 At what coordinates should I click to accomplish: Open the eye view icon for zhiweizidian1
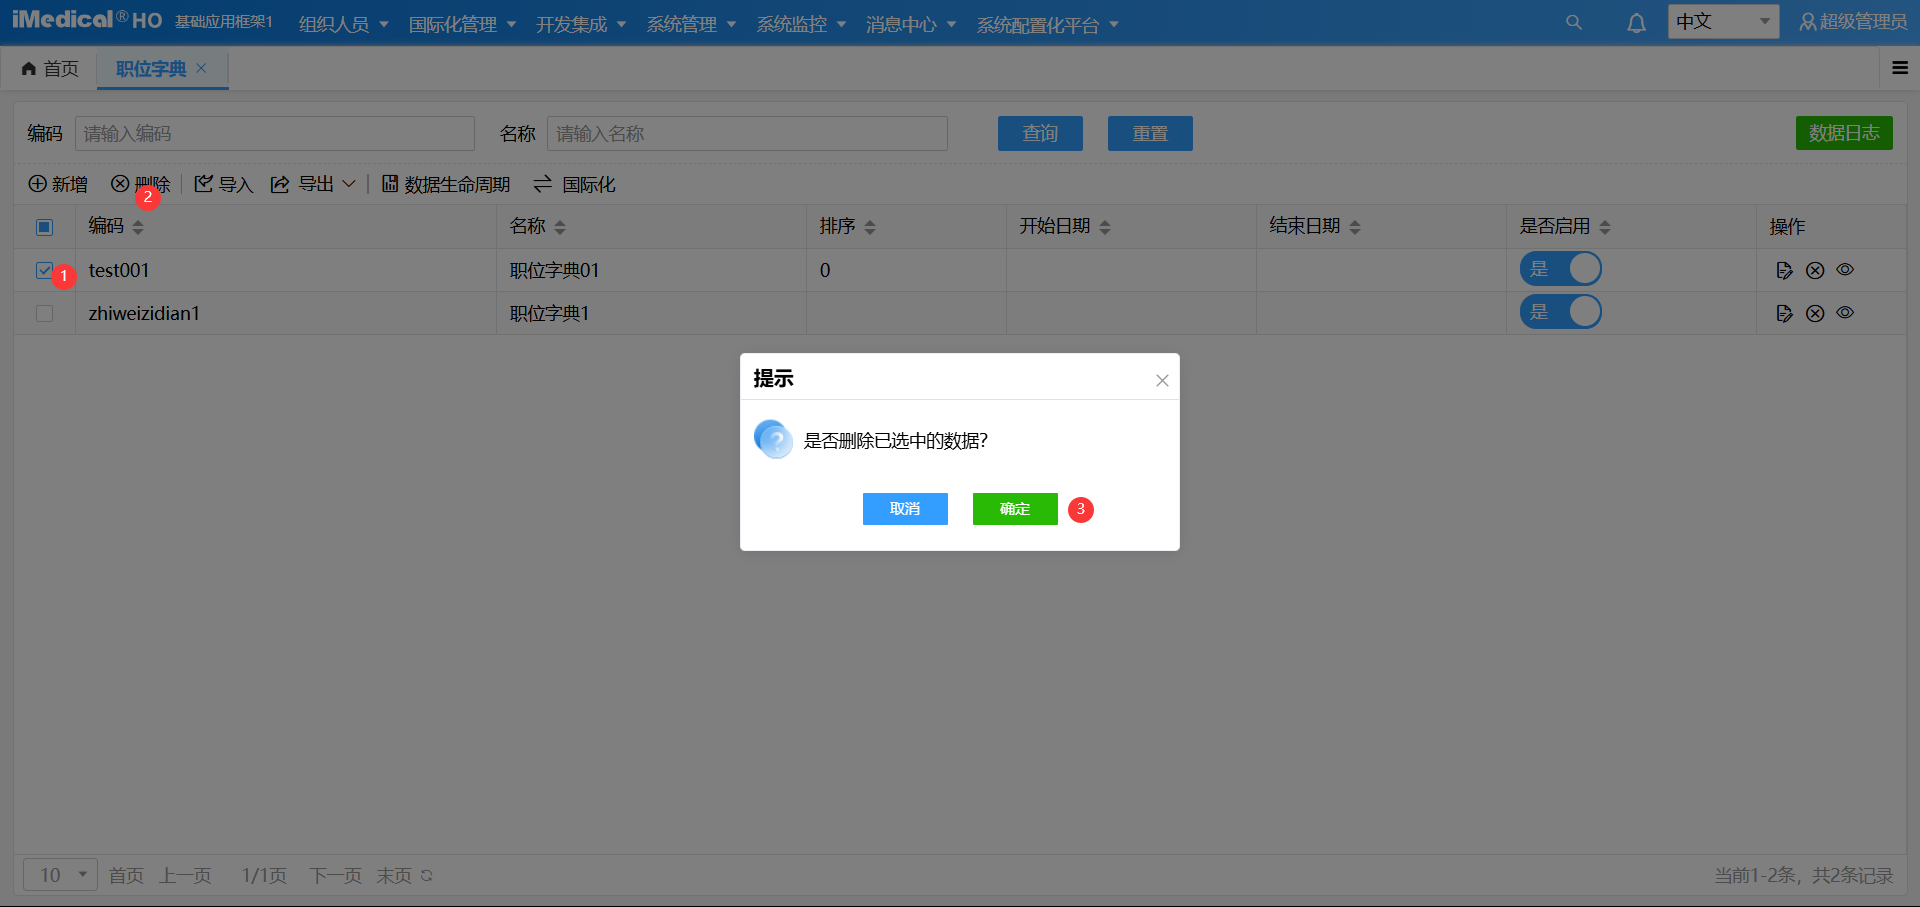pyautogui.click(x=1845, y=312)
